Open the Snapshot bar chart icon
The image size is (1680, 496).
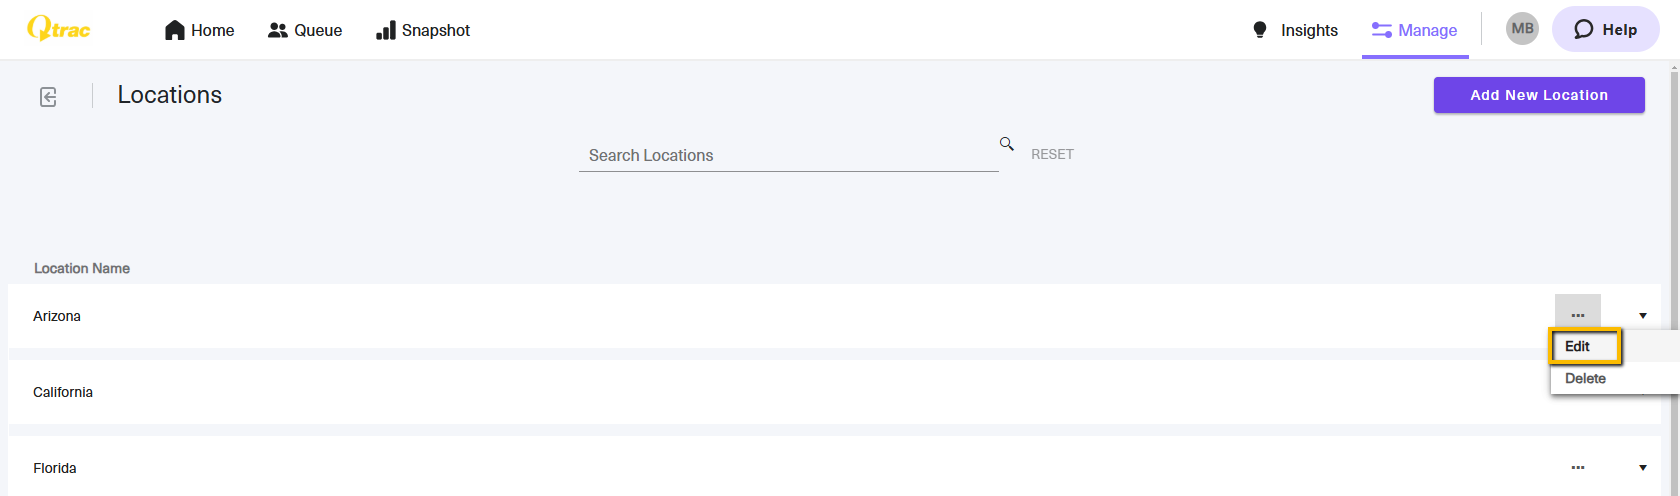[386, 30]
